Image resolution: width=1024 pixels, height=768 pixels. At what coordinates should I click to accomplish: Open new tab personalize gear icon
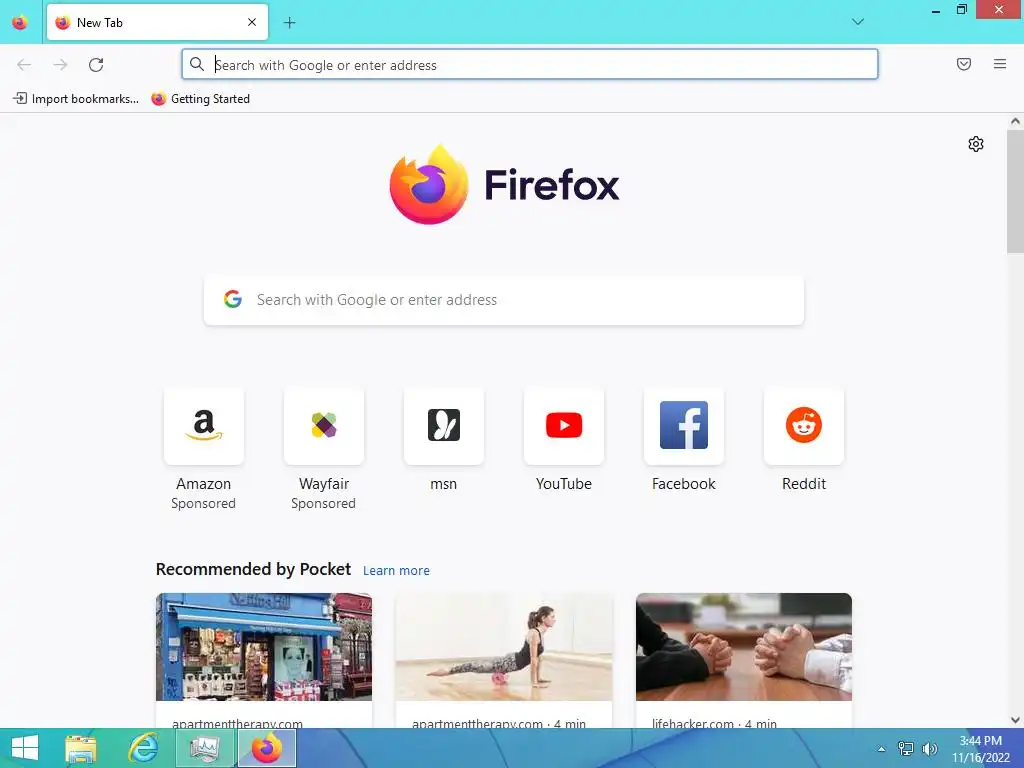pos(976,144)
